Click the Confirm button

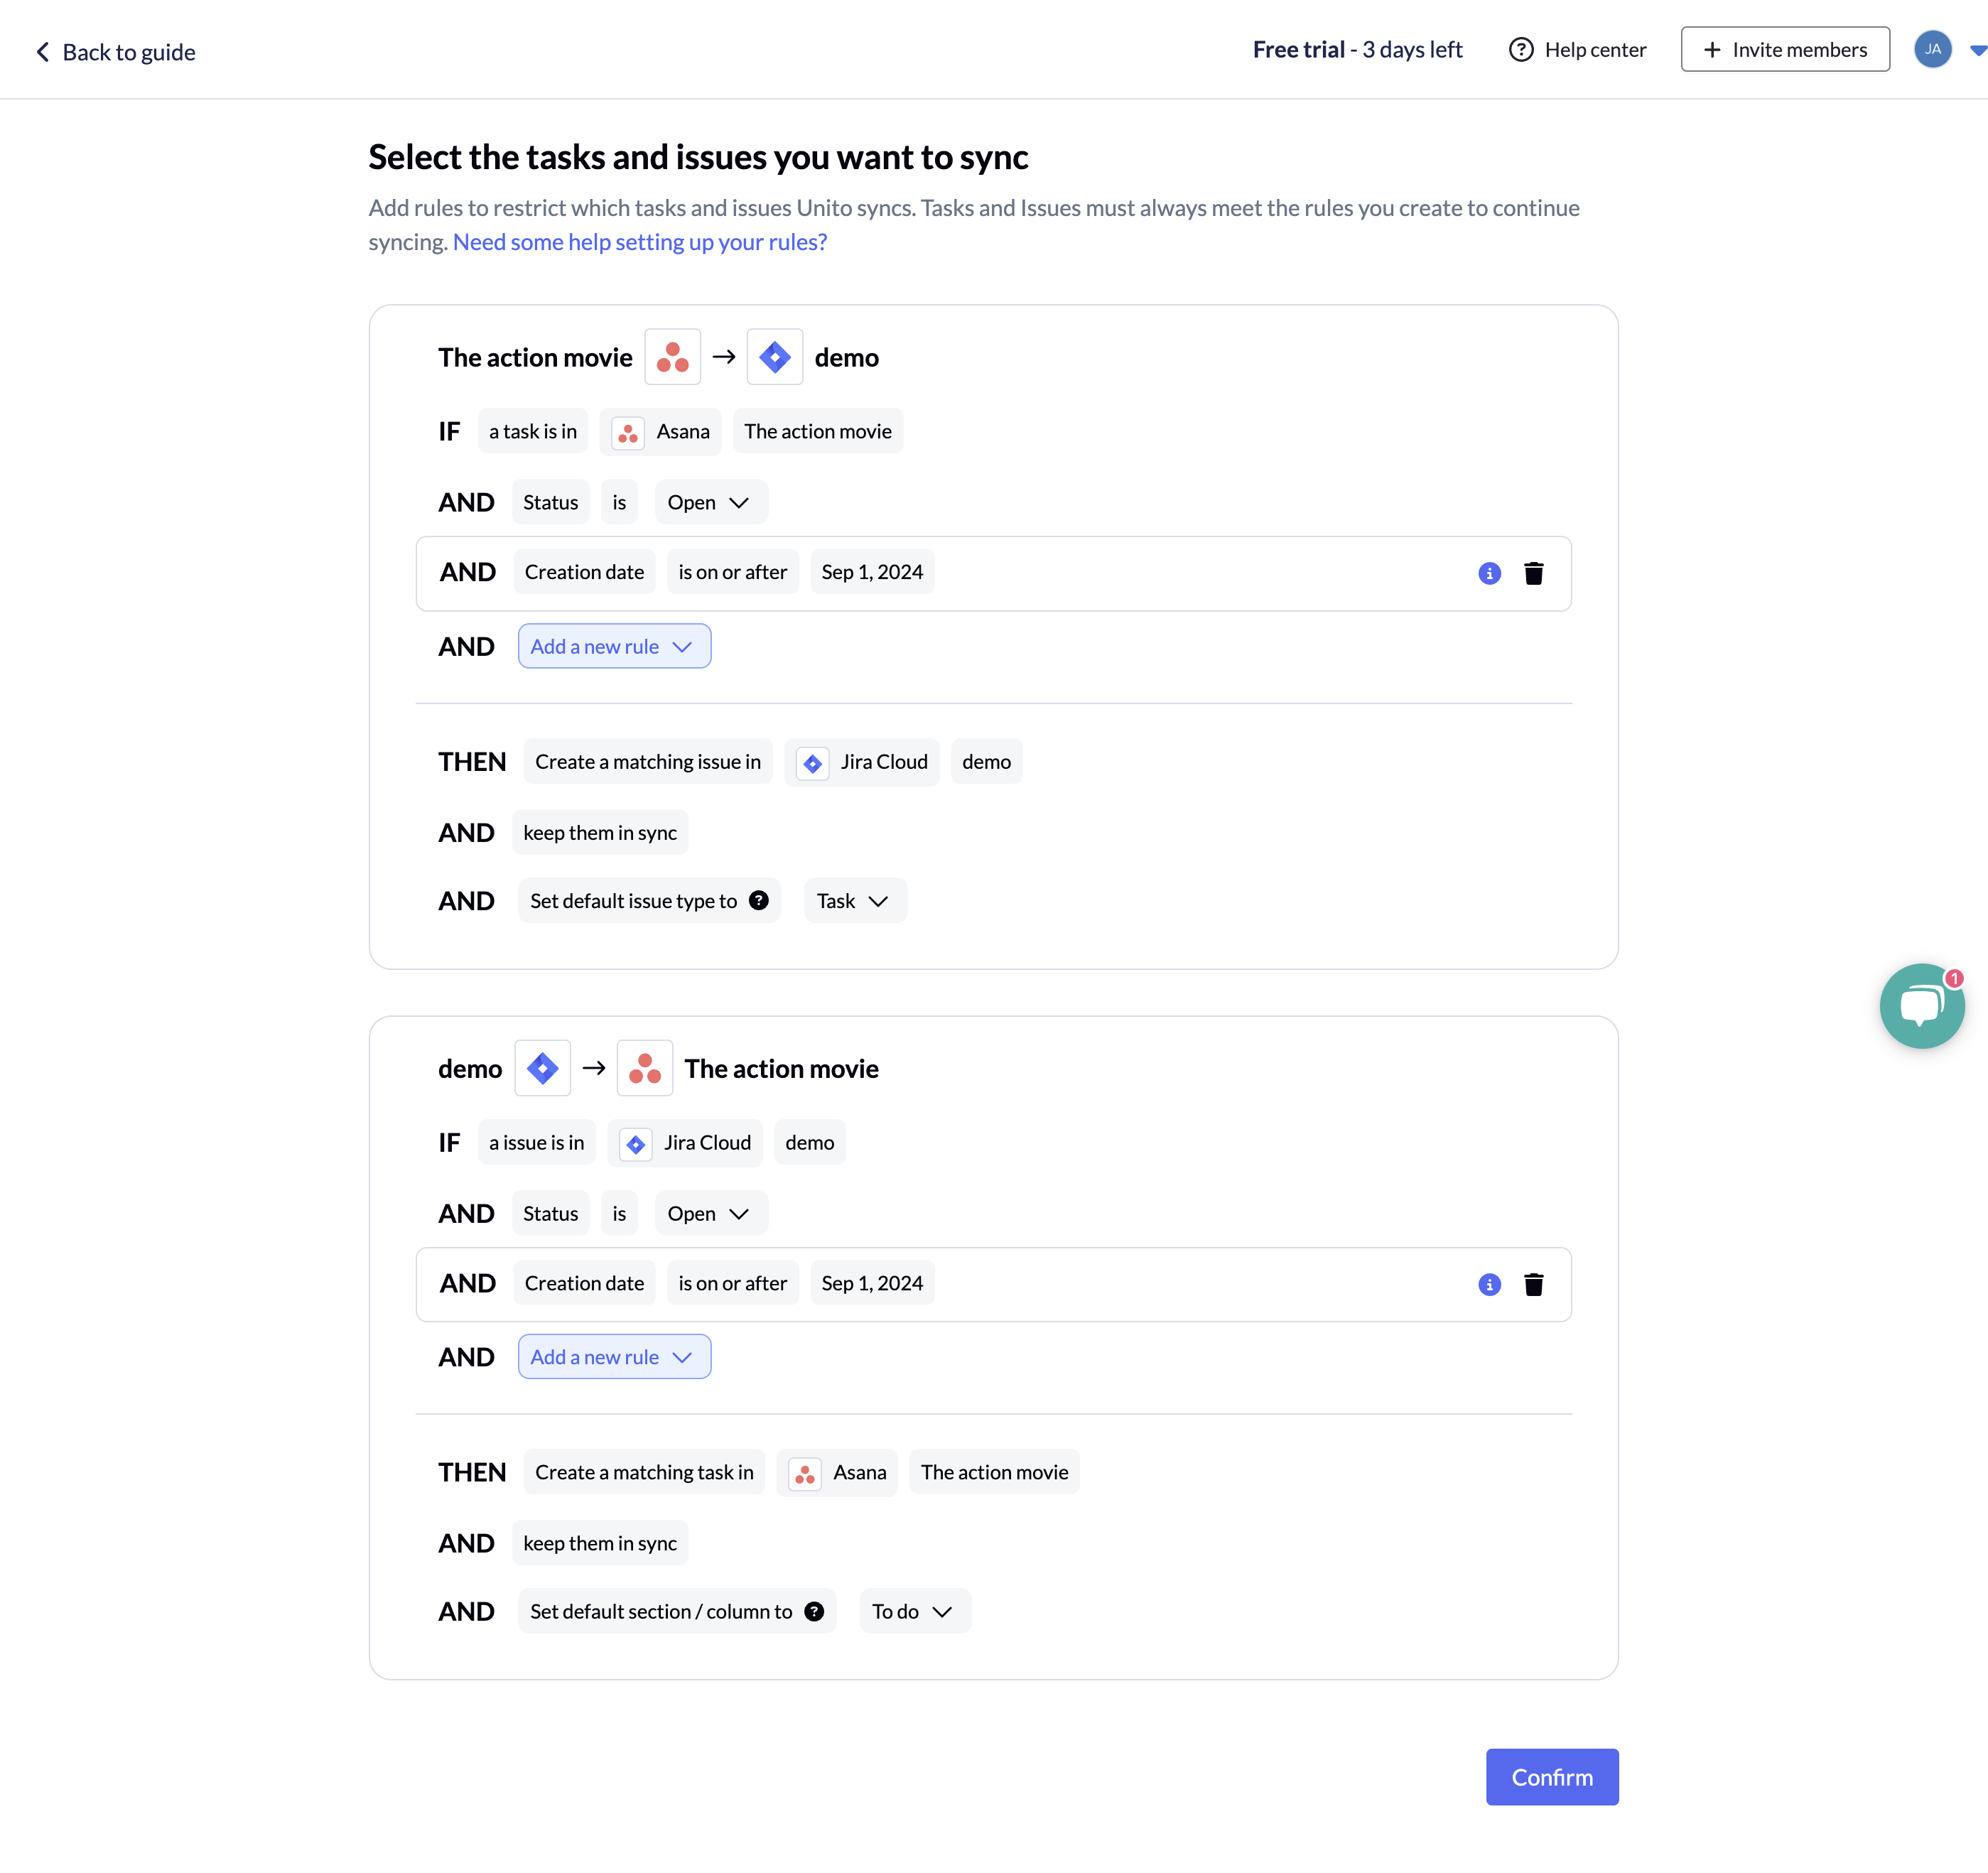click(x=1552, y=1777)
